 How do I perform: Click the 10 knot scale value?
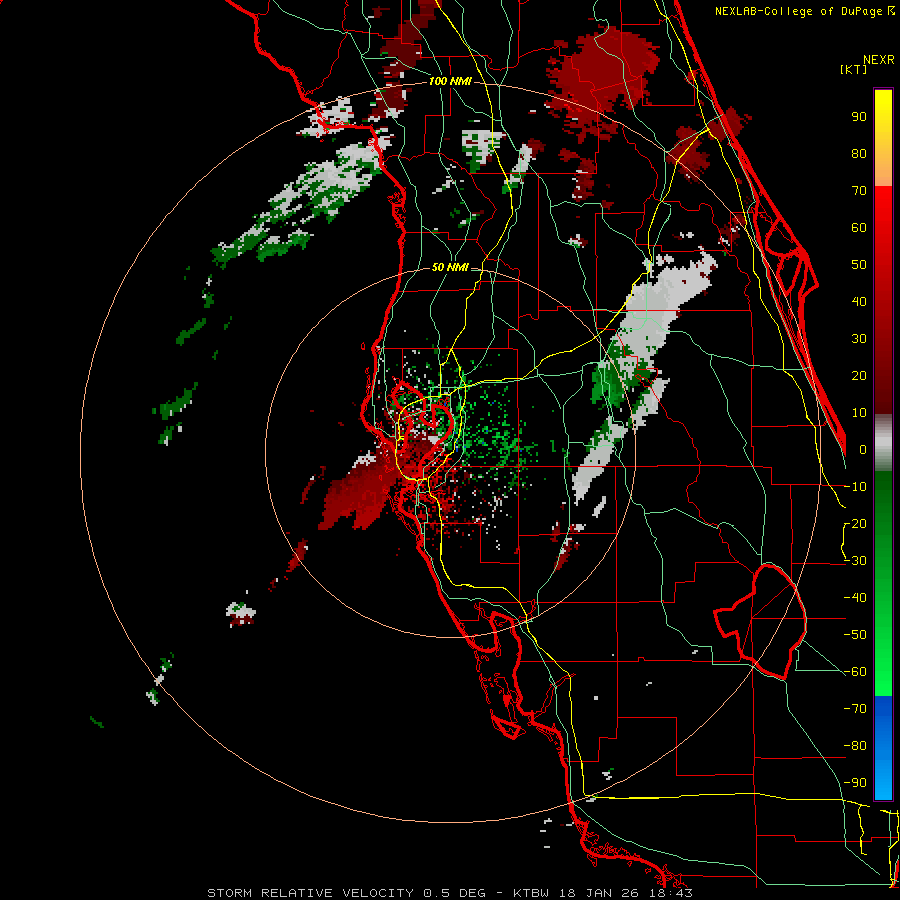point(859,413)
